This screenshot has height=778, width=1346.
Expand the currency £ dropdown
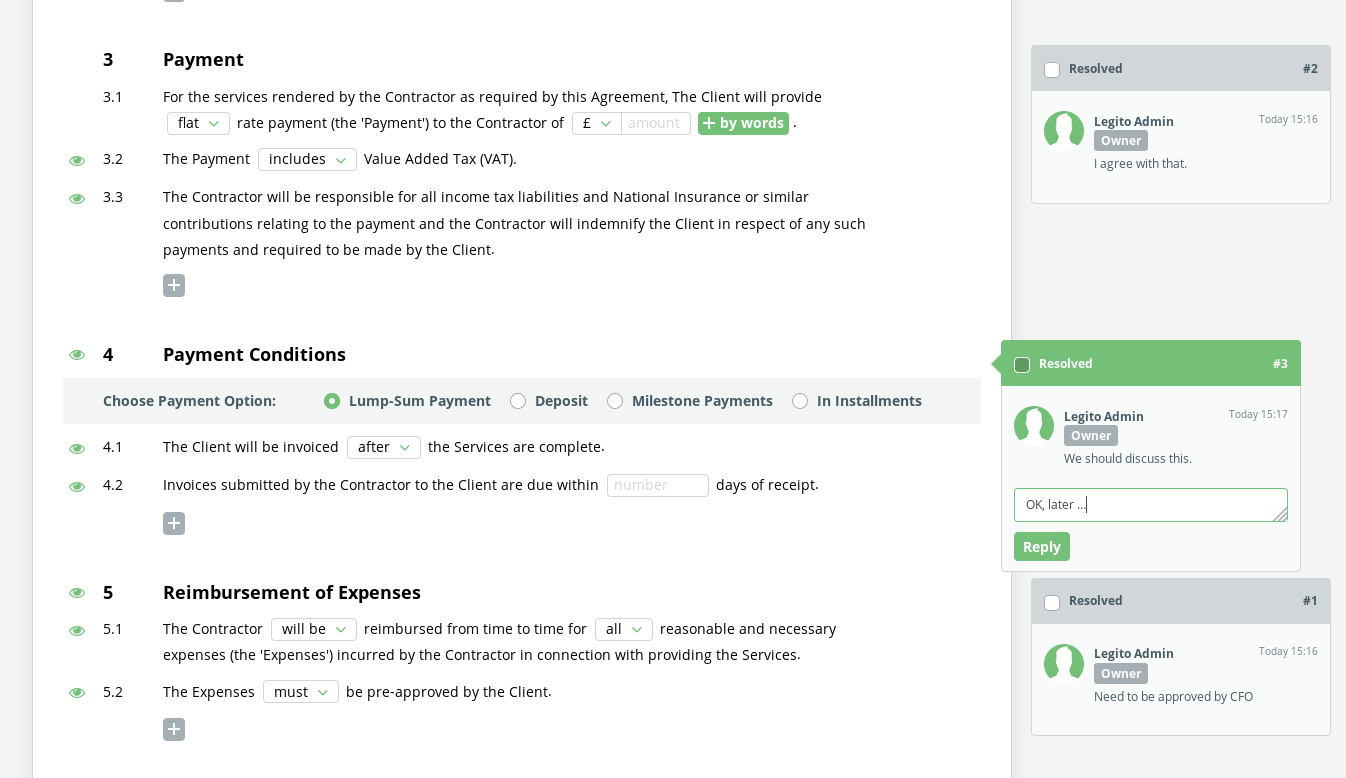[597, 123]
